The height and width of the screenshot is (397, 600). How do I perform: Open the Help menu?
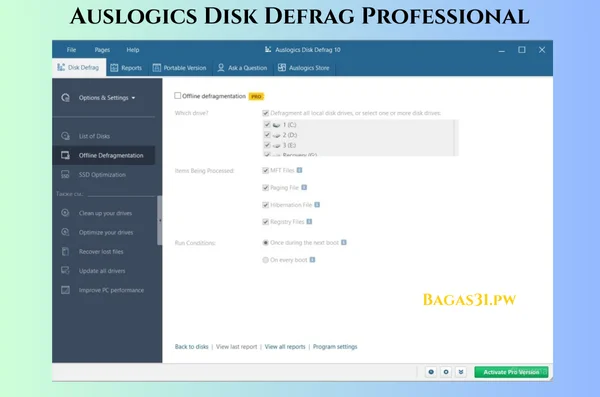[133, 50]
